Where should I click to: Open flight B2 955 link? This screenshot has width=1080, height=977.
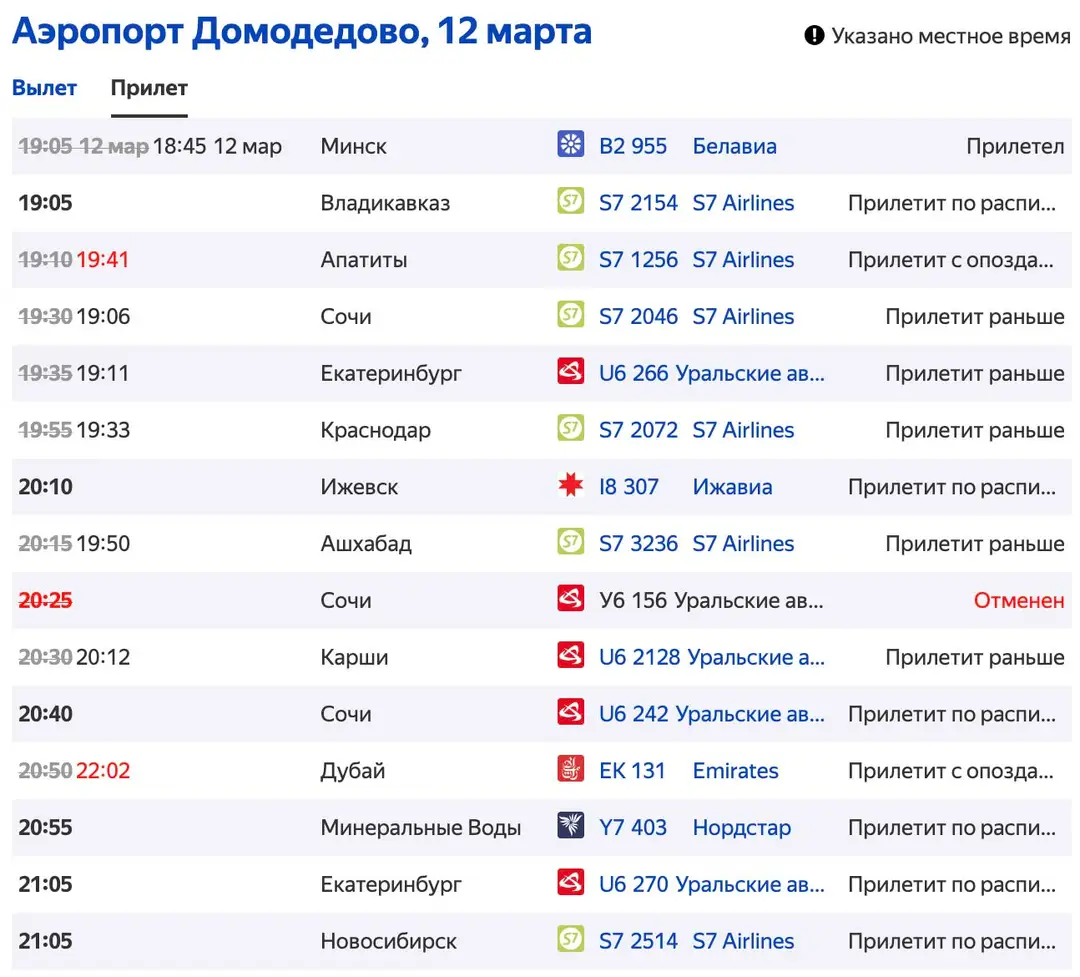(633, 146)
